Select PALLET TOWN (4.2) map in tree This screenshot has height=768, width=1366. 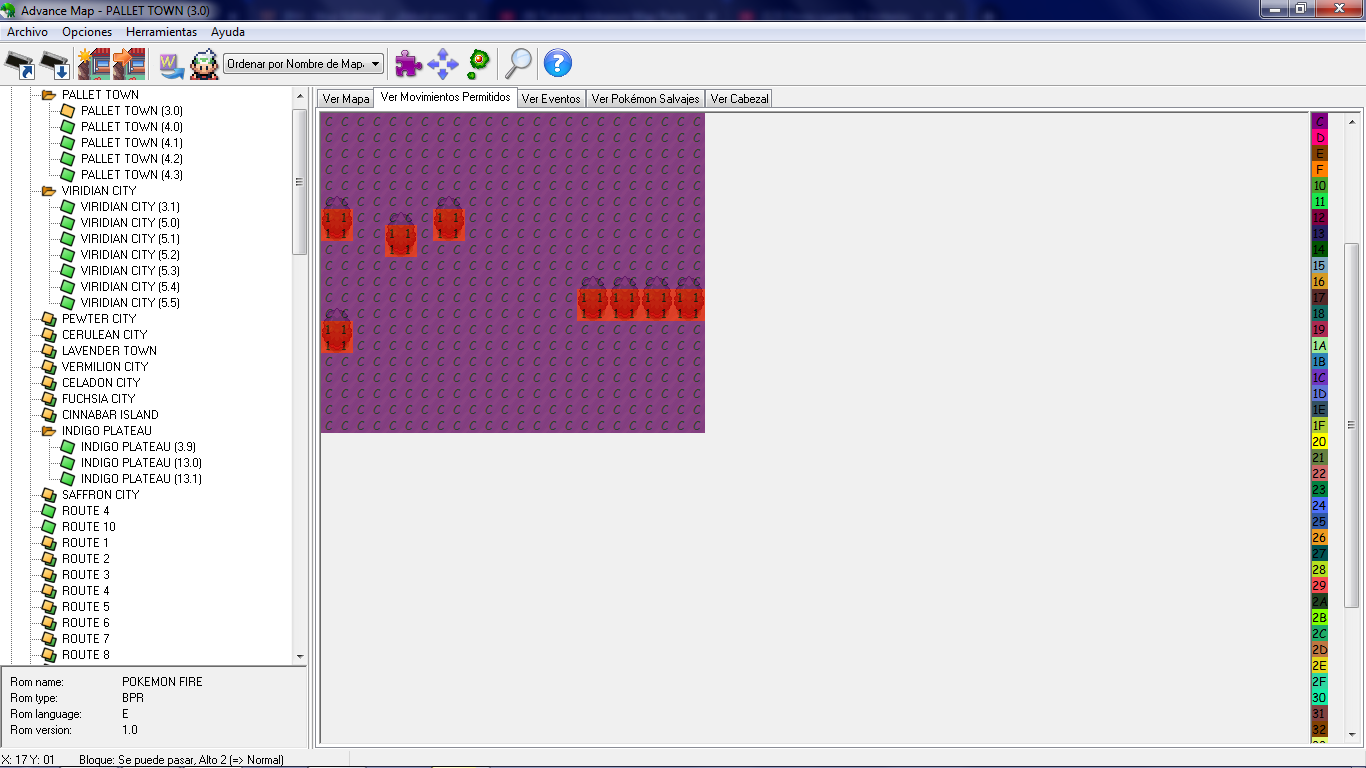131,159
